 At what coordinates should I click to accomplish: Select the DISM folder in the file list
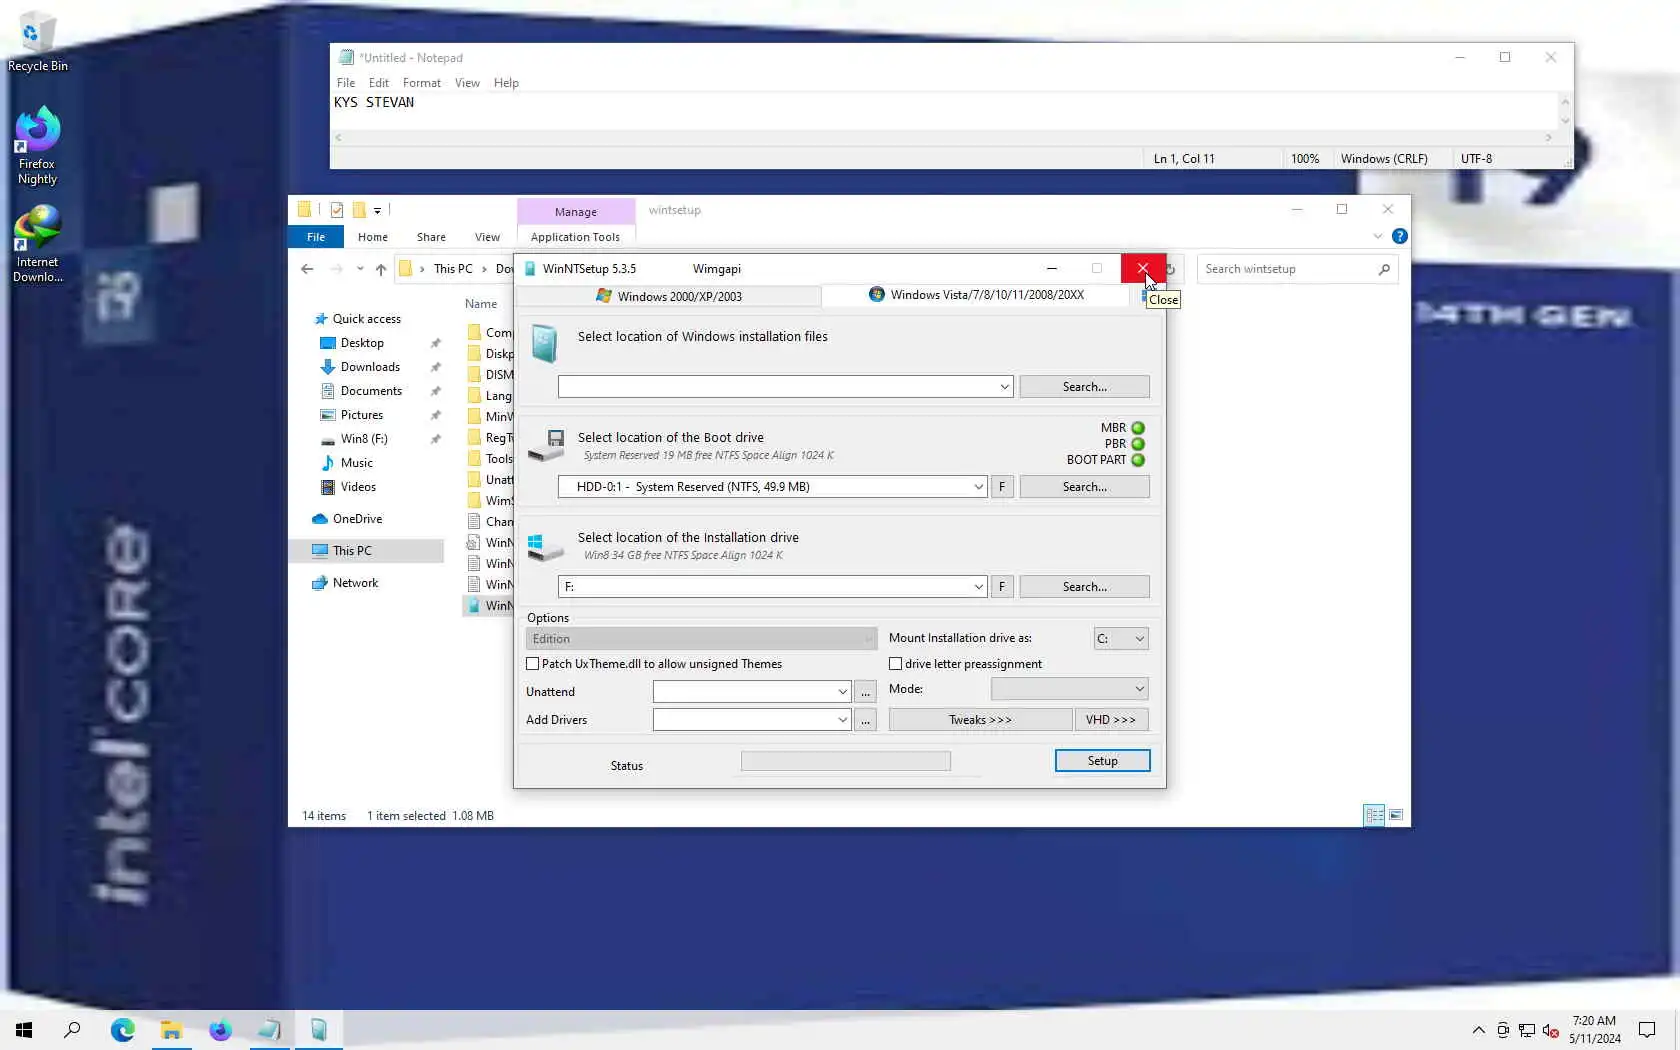pos(490,375)
